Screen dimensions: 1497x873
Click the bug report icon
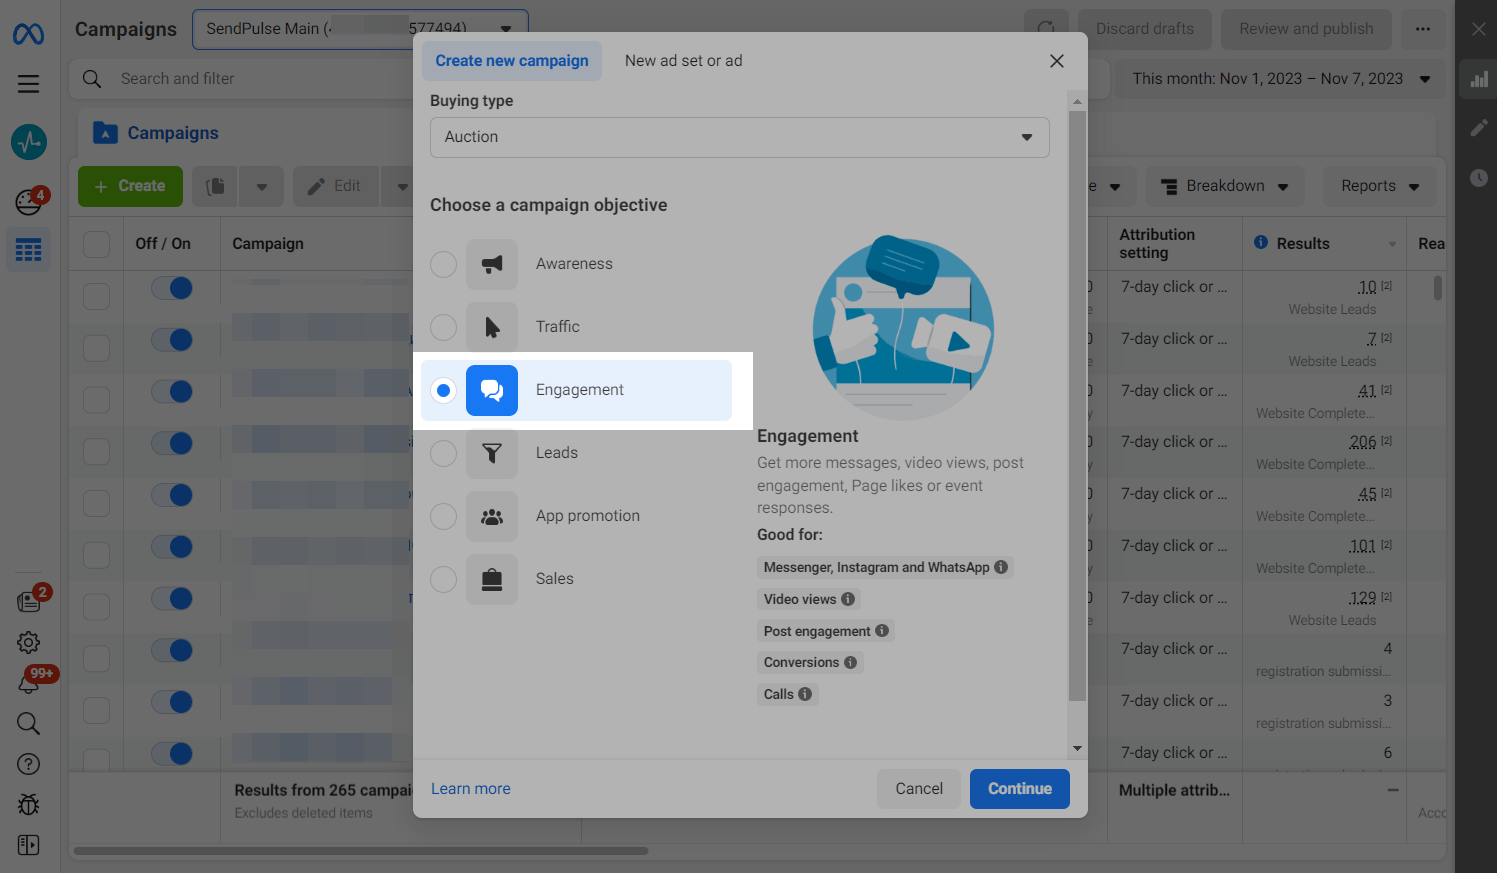[28, 804]
